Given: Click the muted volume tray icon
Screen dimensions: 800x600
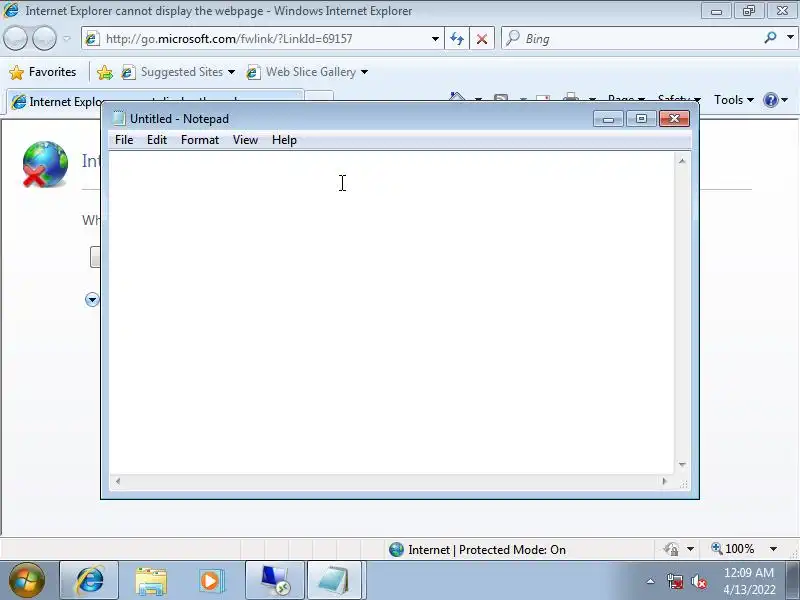Looking at the screenshot, I should pos(699,581).
